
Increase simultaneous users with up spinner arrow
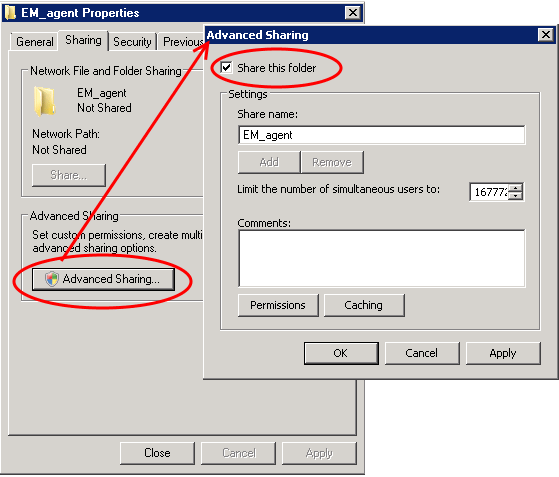(515, 188)
